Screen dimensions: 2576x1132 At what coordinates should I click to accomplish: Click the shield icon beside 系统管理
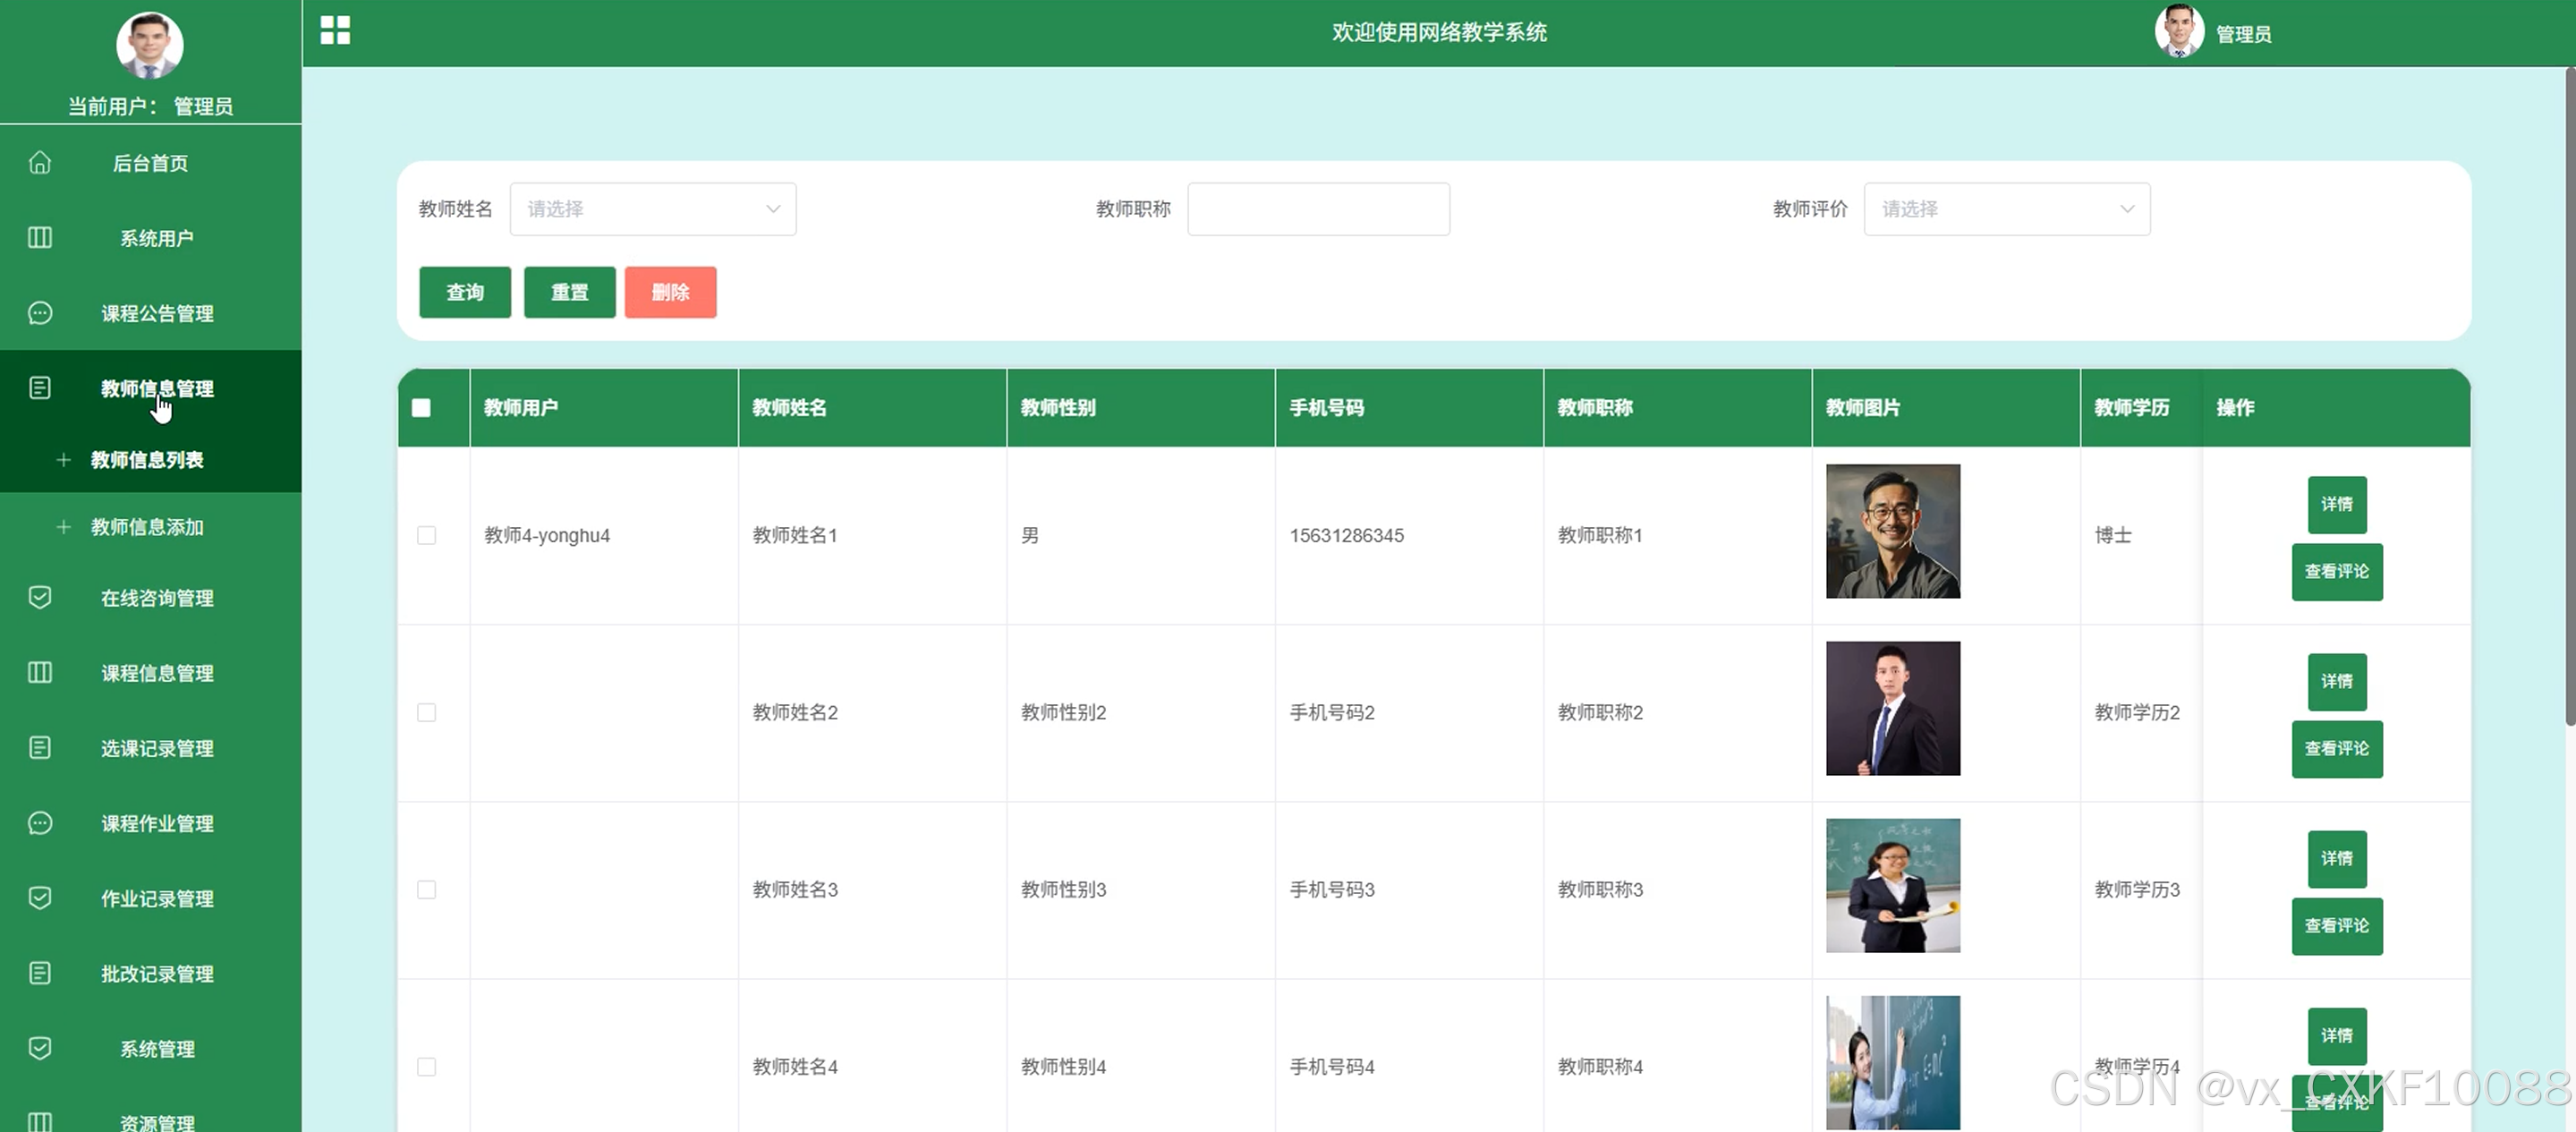click(x=40, y=1047)
